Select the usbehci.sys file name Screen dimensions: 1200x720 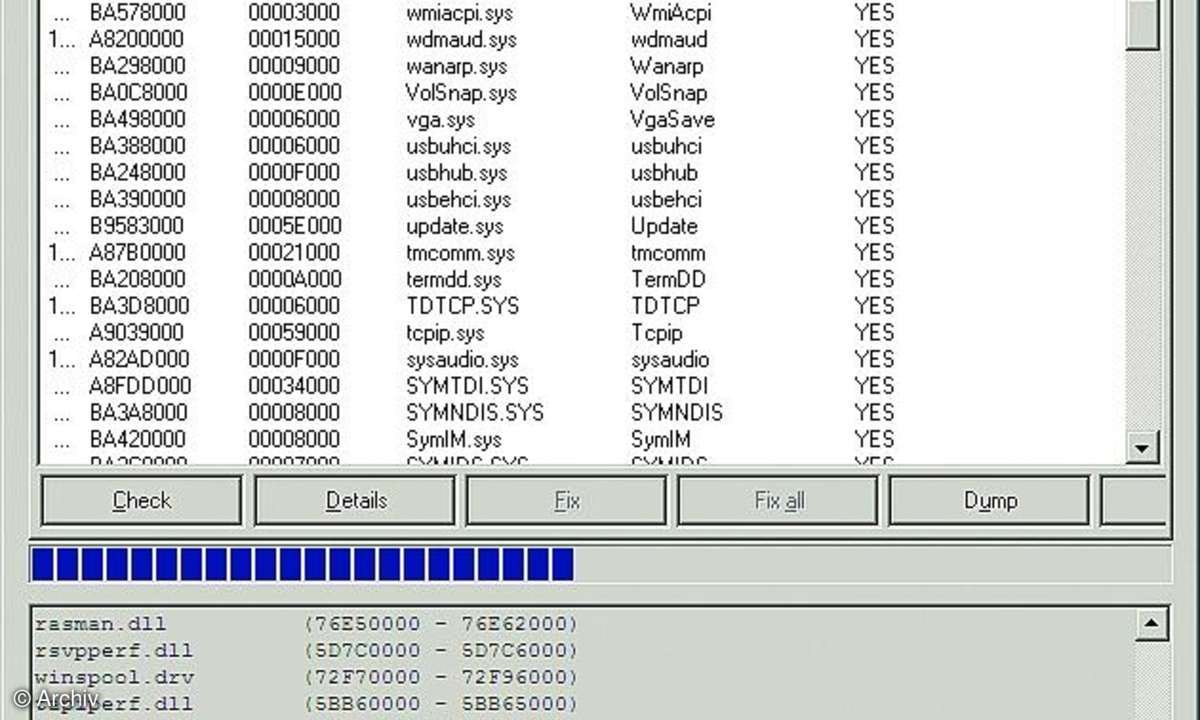[x=458, y=199]
